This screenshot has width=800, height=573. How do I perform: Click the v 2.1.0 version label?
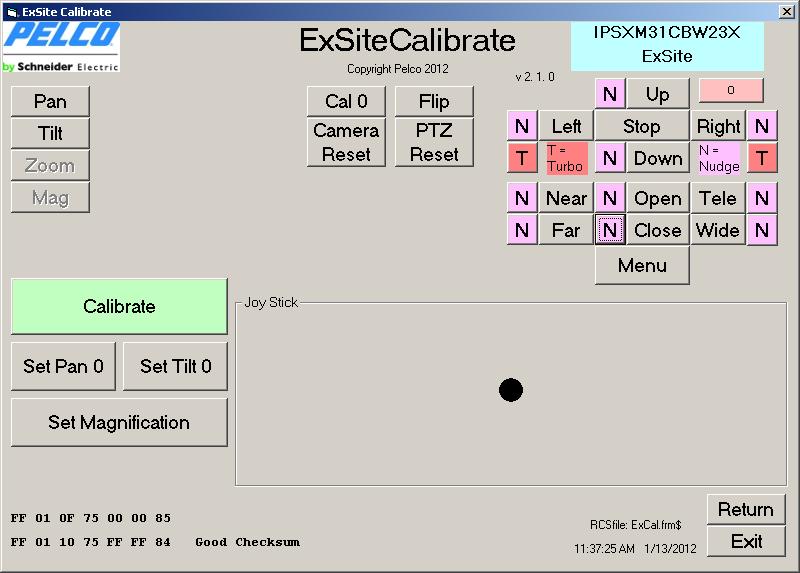coord(535,77)
